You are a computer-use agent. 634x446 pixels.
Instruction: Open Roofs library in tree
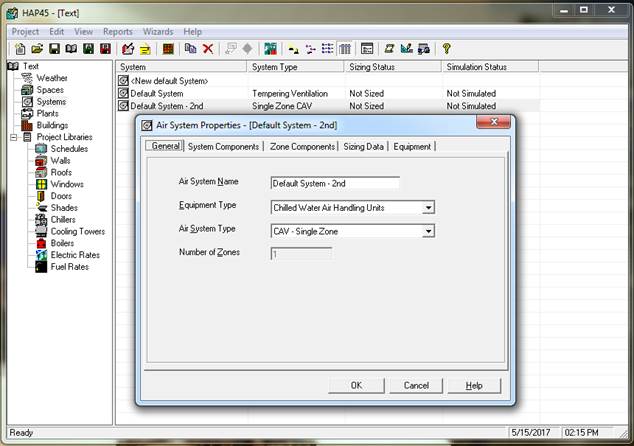pyautogui.click(x=61, y=172)
